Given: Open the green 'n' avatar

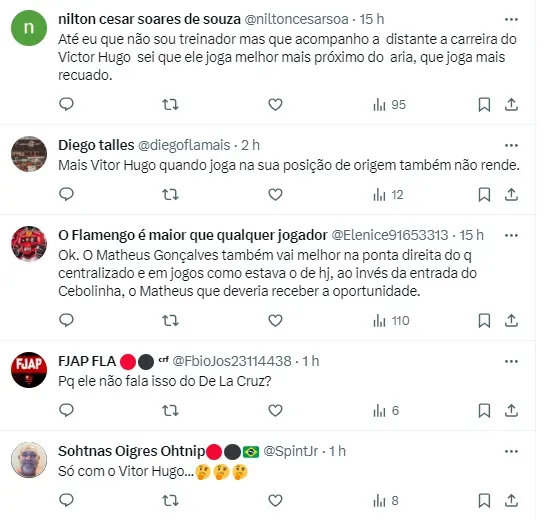Looking at the screenshot, I should tap(29, 28).
